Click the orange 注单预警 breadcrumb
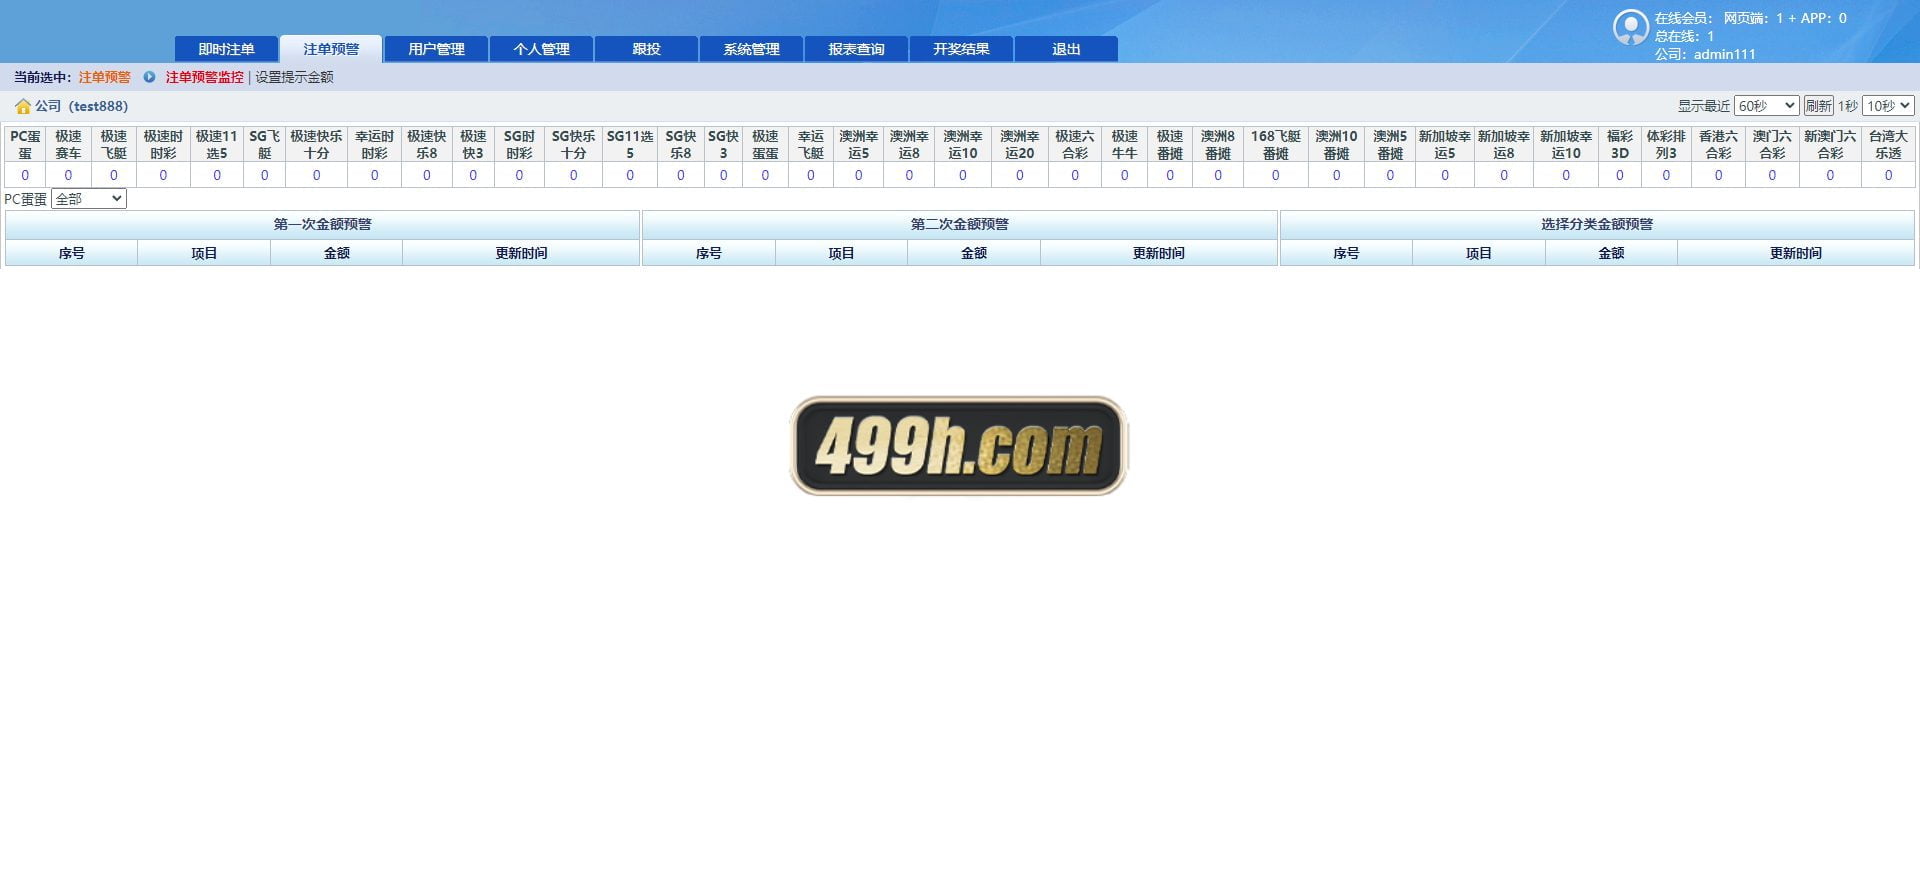This screenshot has width=1920, height=889. coord(104,77)
